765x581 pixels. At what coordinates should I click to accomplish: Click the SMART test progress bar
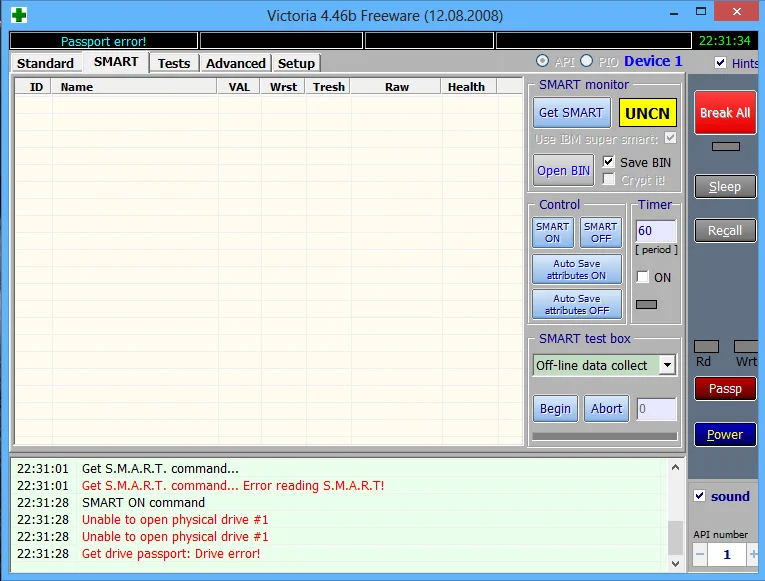click(604, 436)
